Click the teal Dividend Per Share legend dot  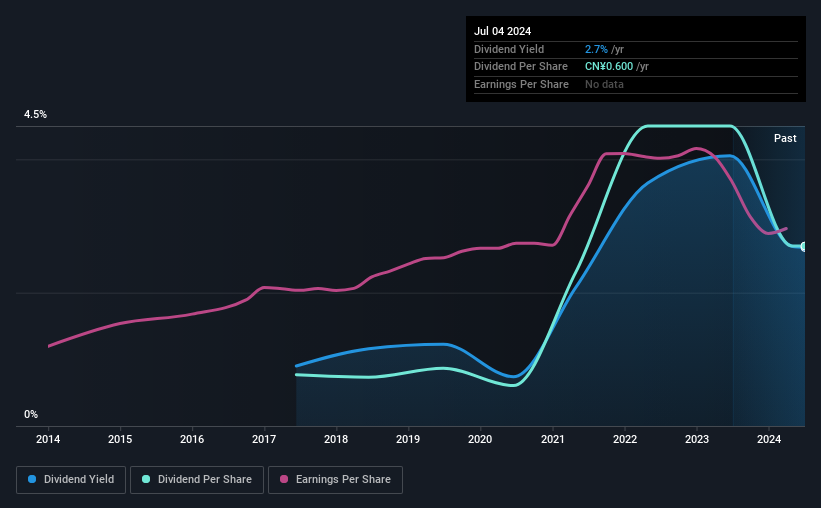[146, 479]
